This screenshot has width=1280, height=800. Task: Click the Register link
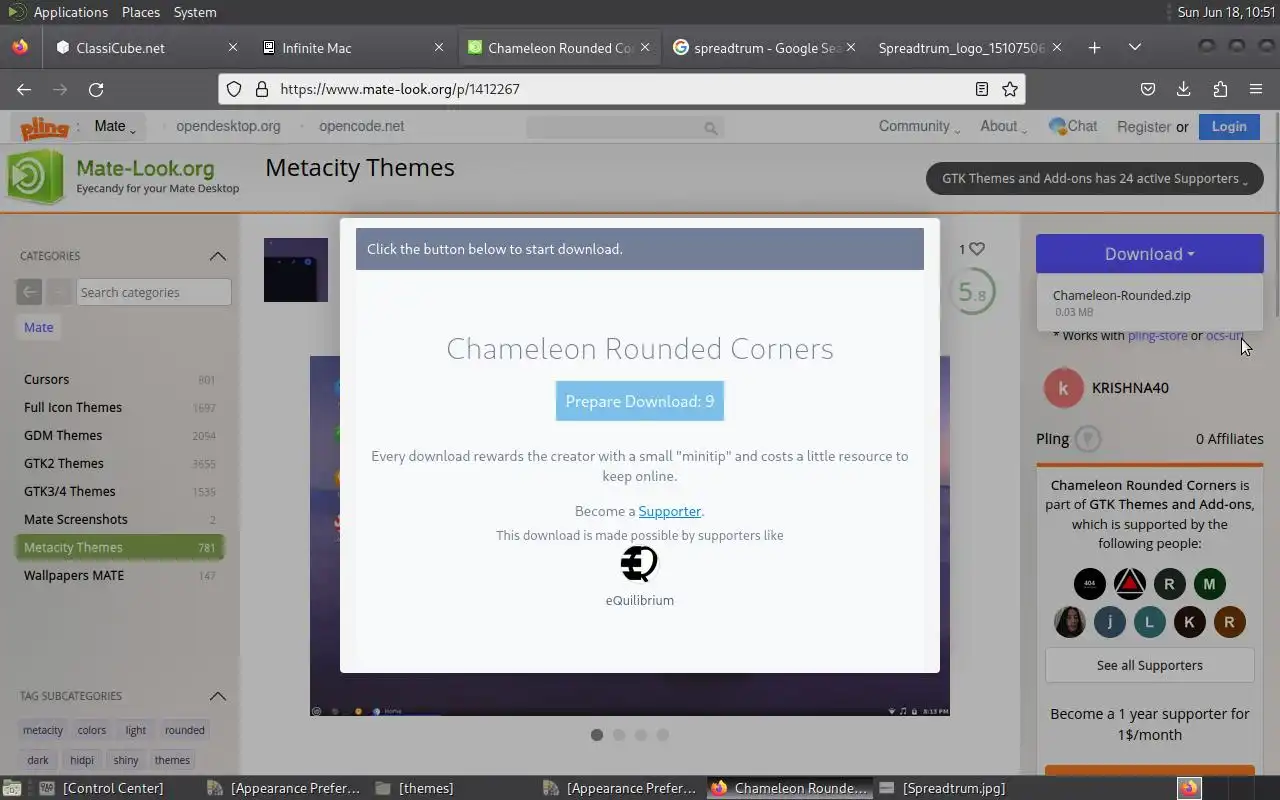point(1143,127)
